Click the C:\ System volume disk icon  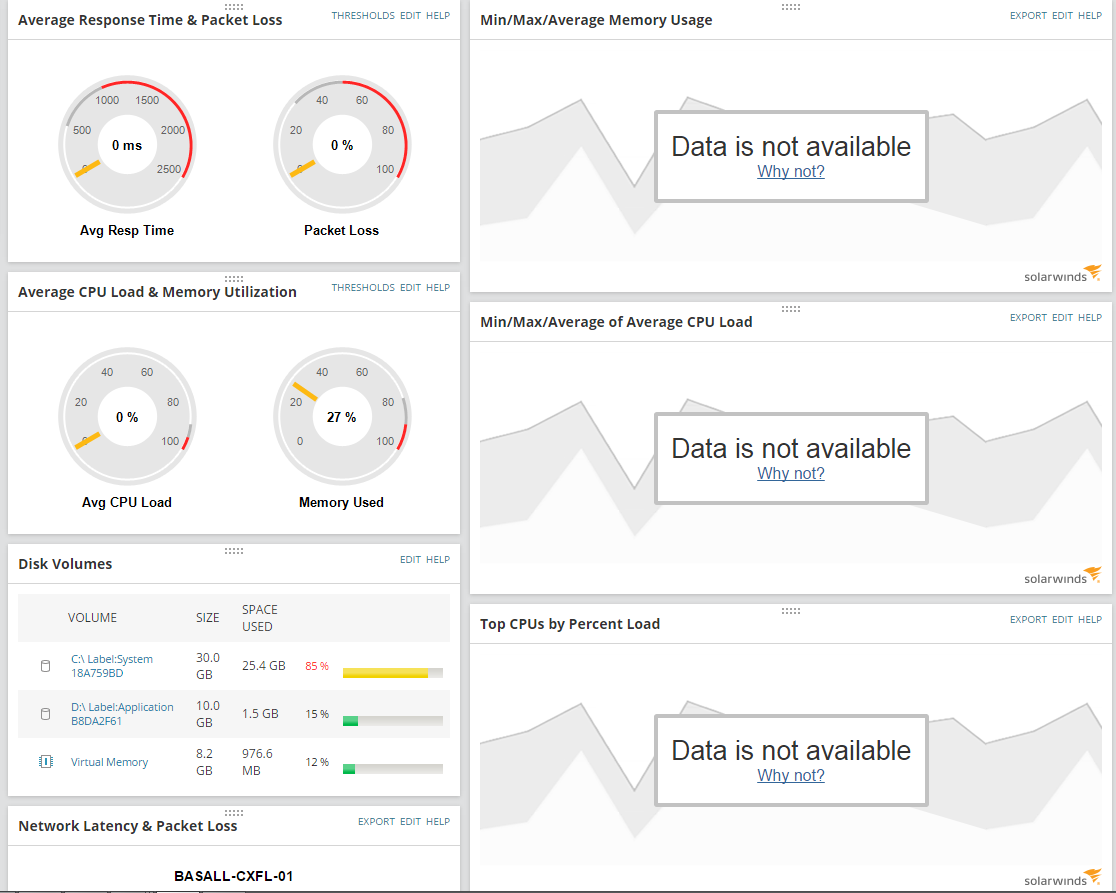coord(46,666)
